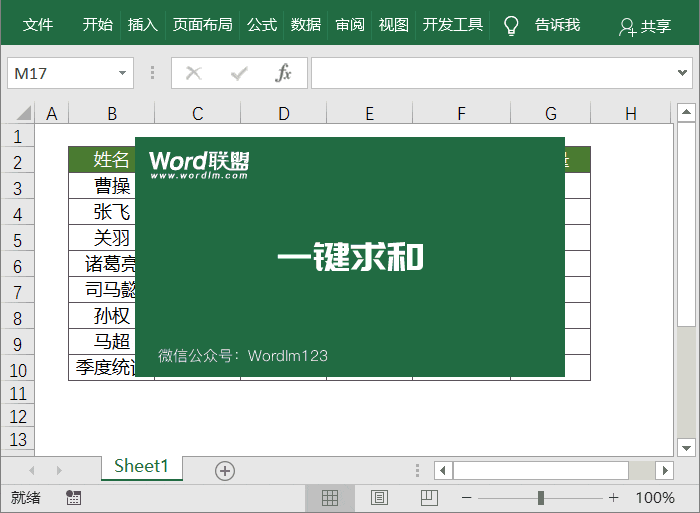Viewport: 700px width, 513px height.
Task: Switch to Normal view
Action: coord(330,497)
